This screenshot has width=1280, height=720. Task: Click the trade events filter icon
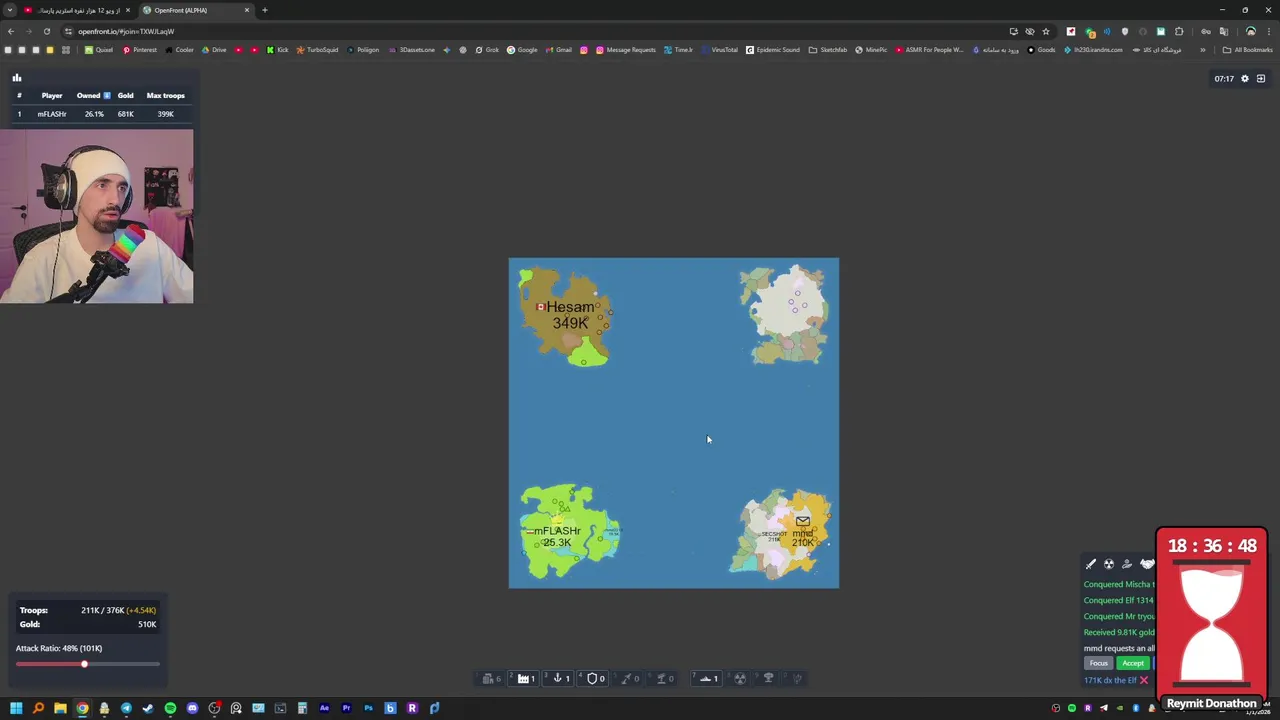coord(1127,564)
